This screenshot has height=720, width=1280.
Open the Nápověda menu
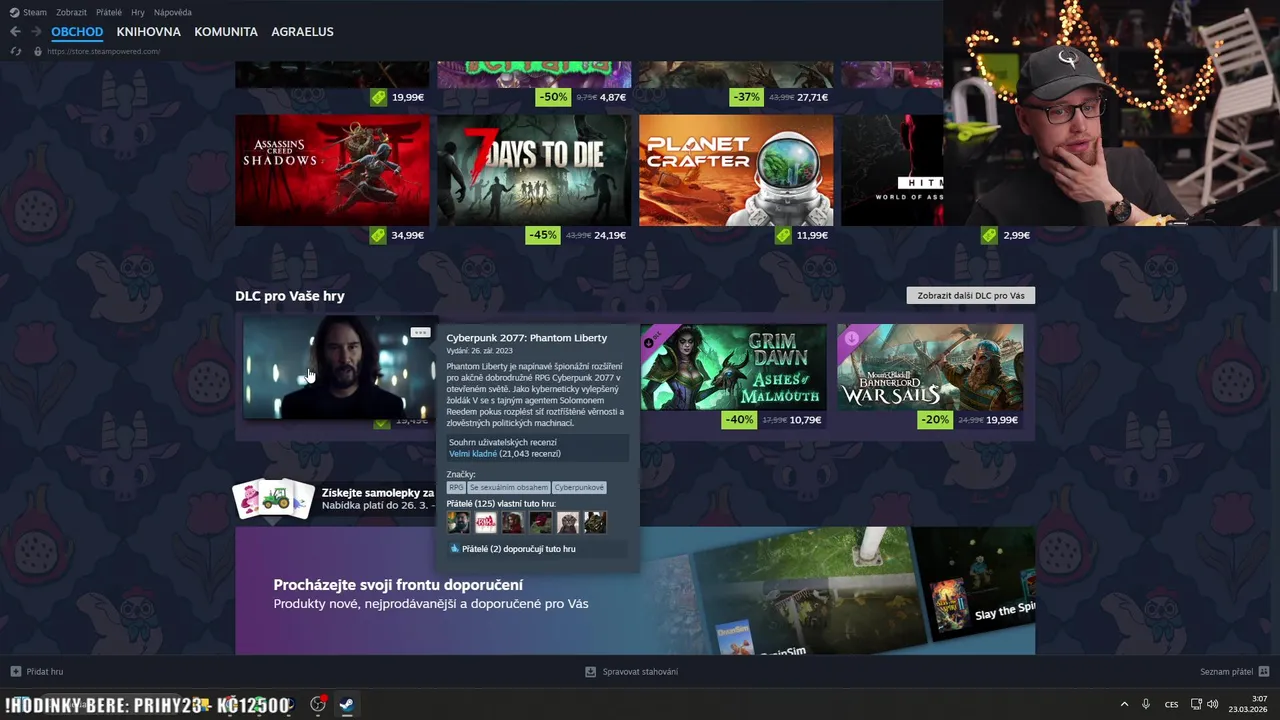coord(173,12)
